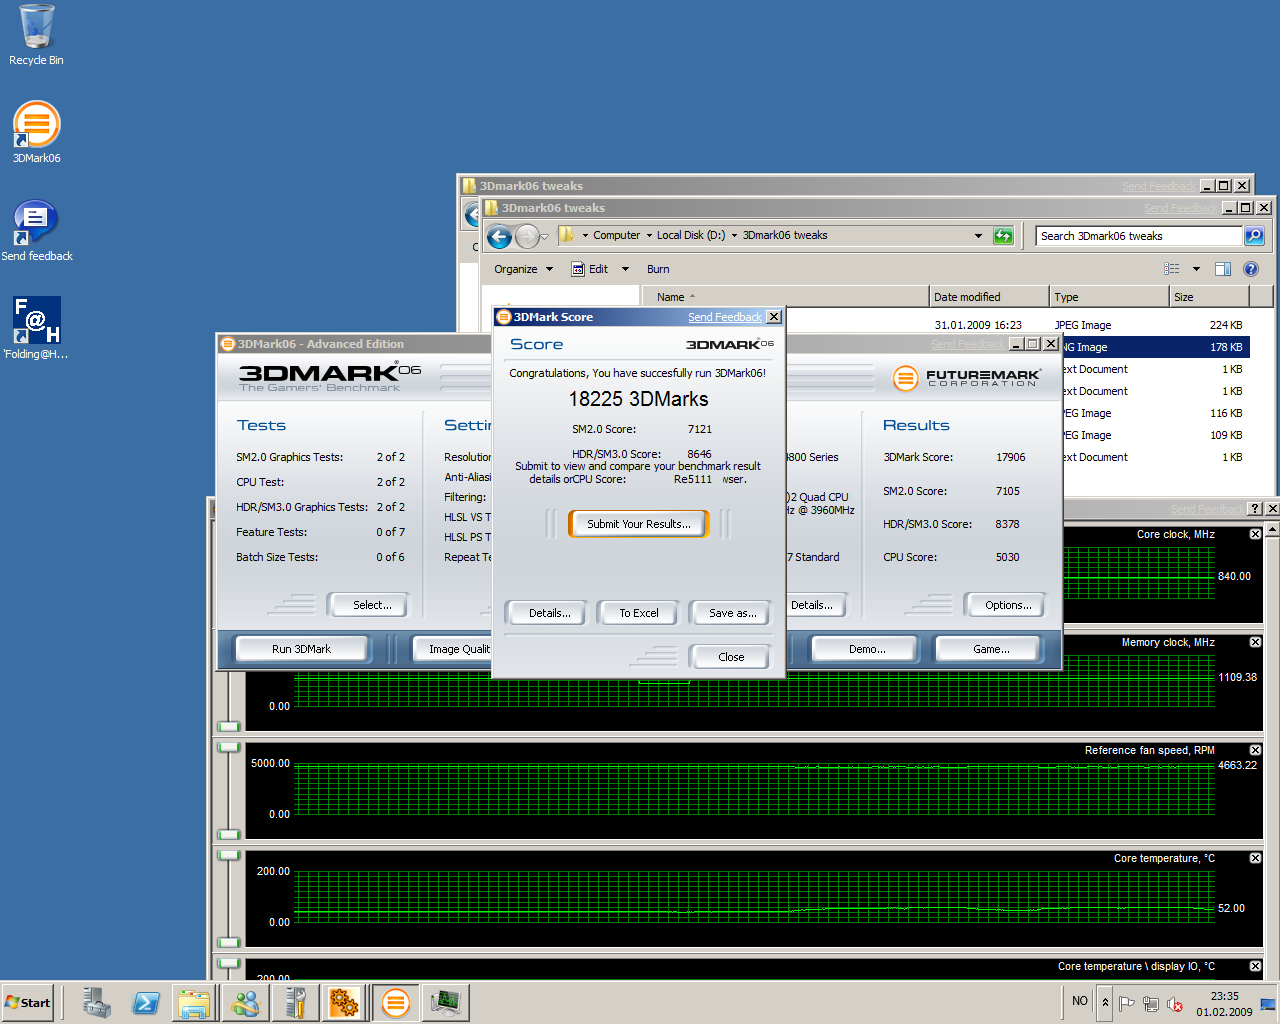Image resolution: width=1280 pixels, height=1024 pixels.
Task: Click the network tray icon
Action: coord(1151,1004)
